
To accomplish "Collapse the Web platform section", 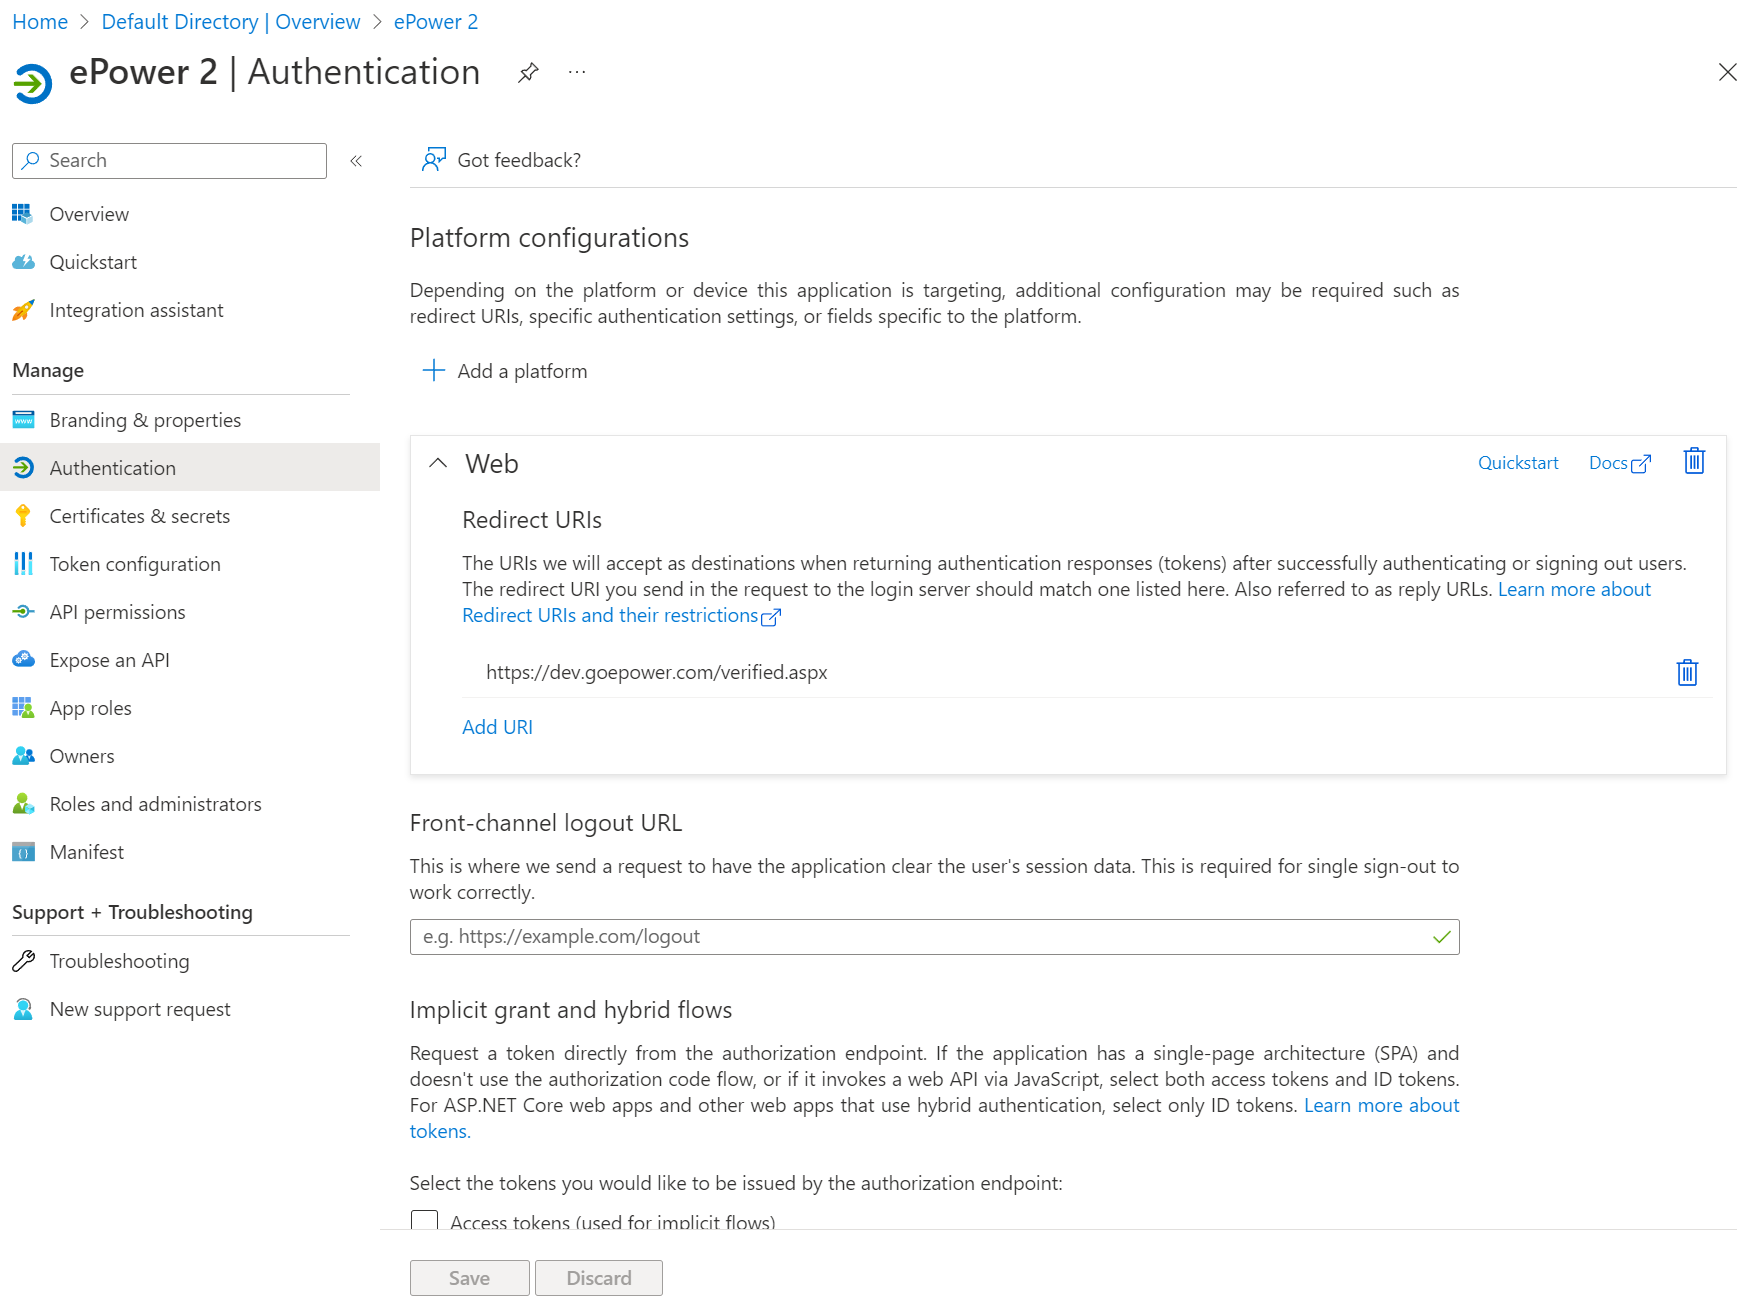I will tap(437, 463).
